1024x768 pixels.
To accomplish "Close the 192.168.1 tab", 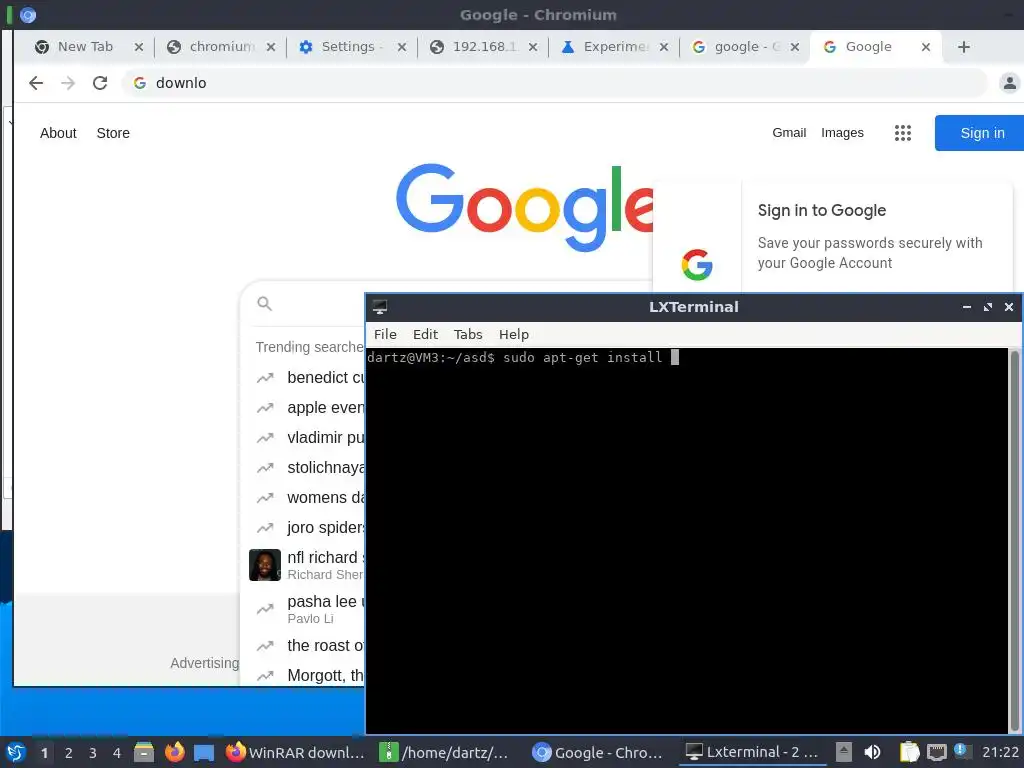I will coord(533,47).
